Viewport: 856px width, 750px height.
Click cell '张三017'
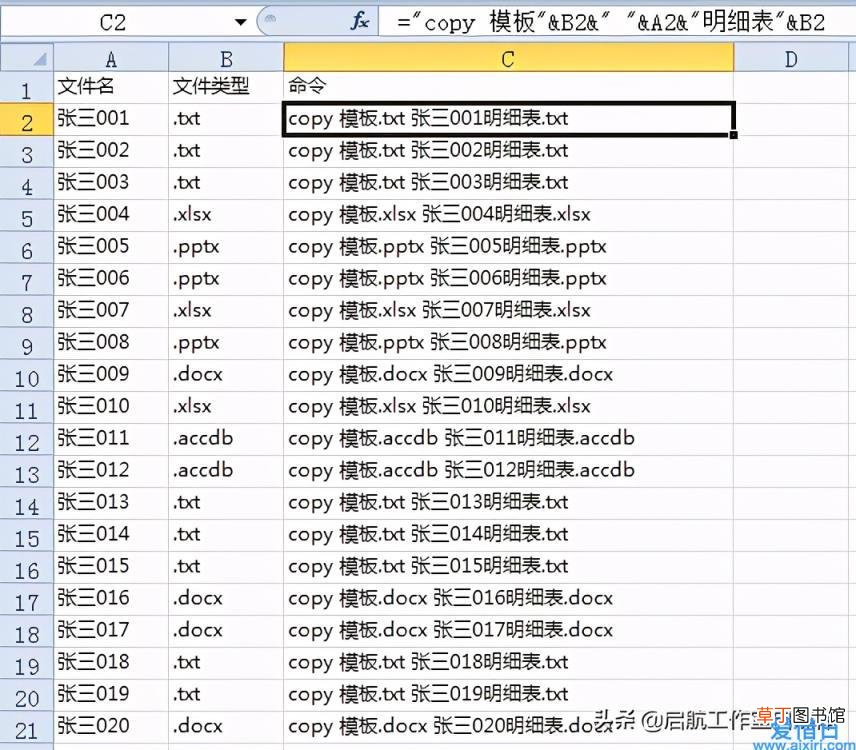click(111, 631)
